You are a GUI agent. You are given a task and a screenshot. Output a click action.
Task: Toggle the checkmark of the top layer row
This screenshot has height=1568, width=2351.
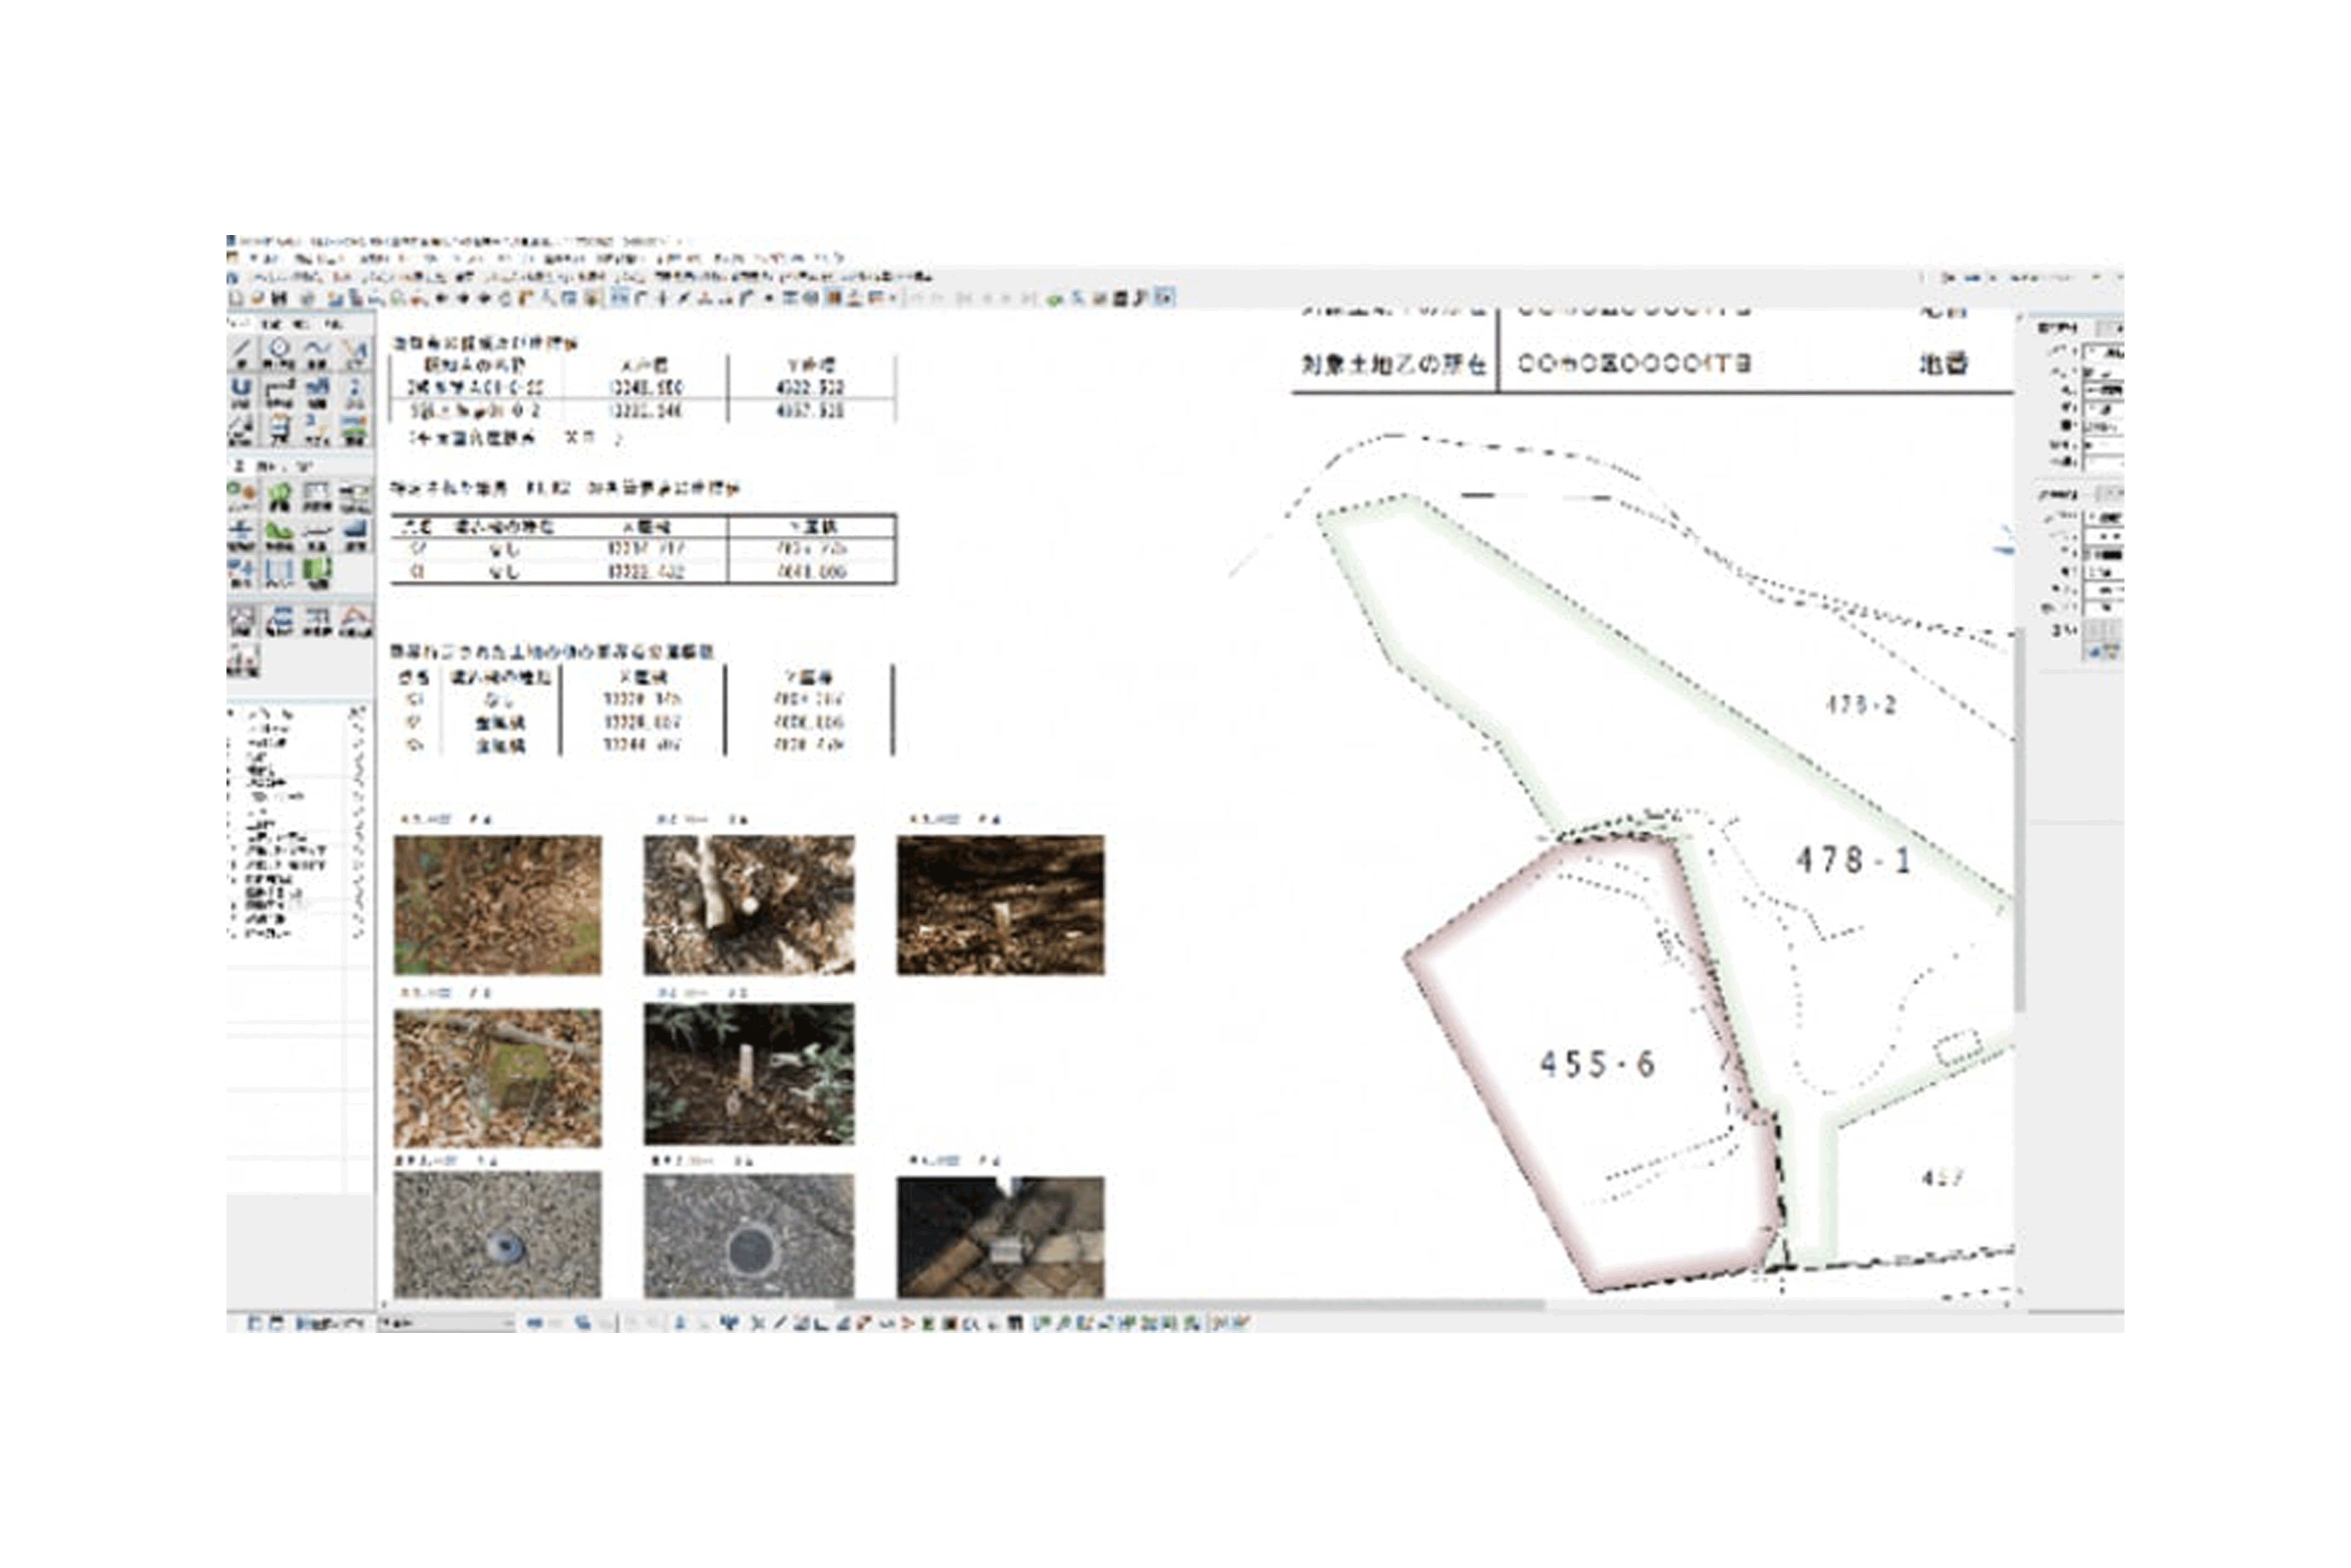357,714
